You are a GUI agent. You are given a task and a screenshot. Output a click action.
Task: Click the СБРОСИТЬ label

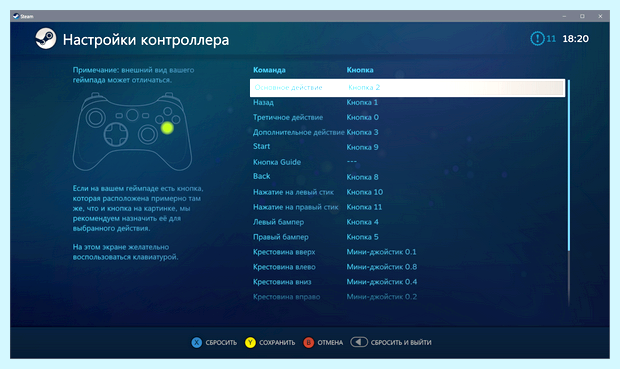coord(221,343)
